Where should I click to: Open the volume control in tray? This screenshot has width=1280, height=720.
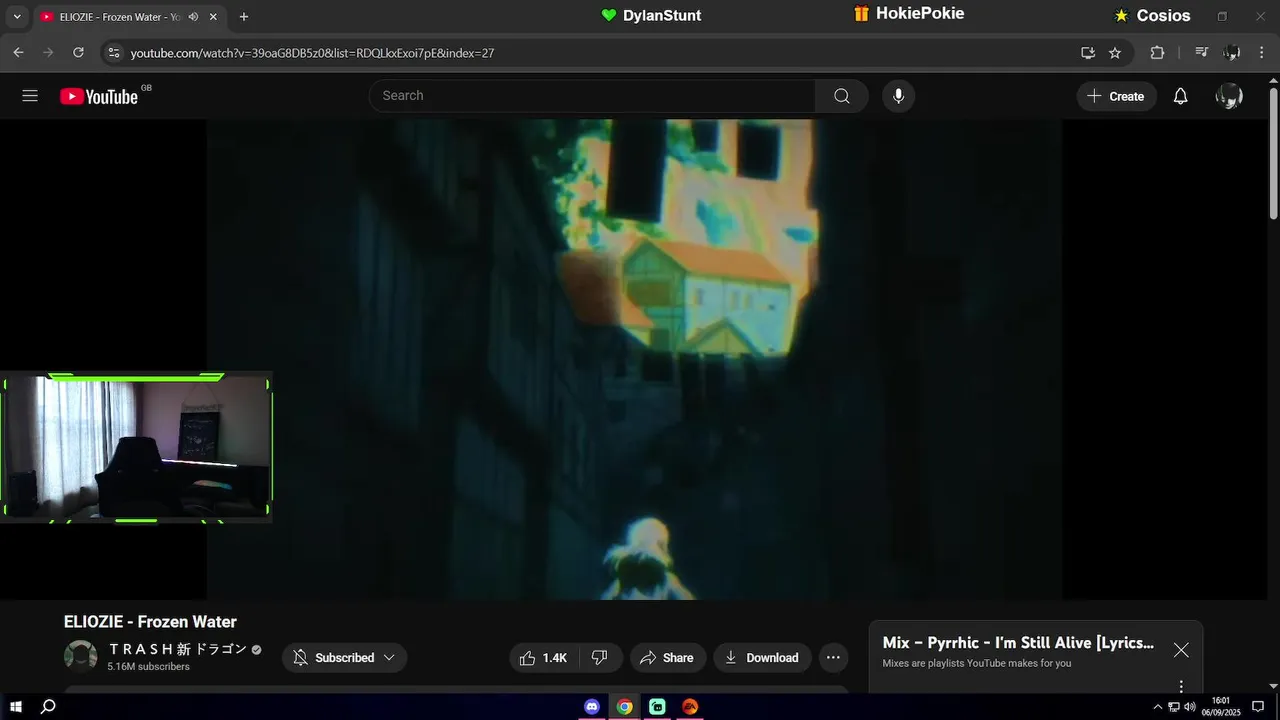1189,707
